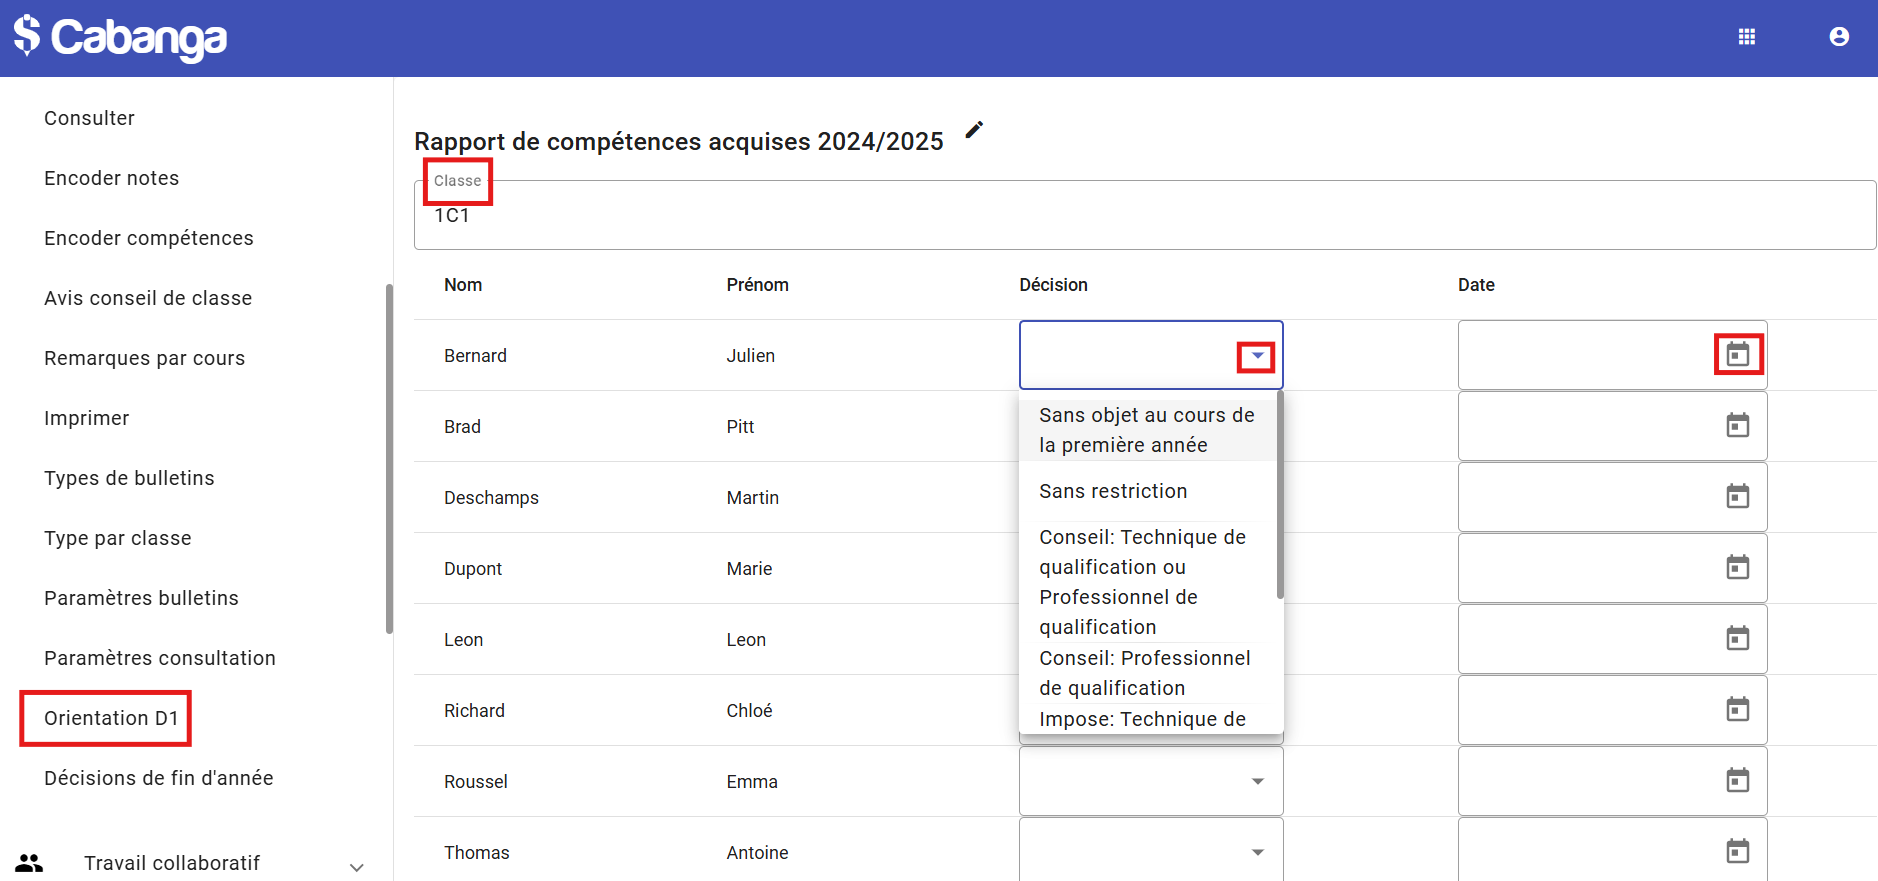
Task: Collapse the Décision dropdown arrow for Bernard
Action: click(1257, 356)
